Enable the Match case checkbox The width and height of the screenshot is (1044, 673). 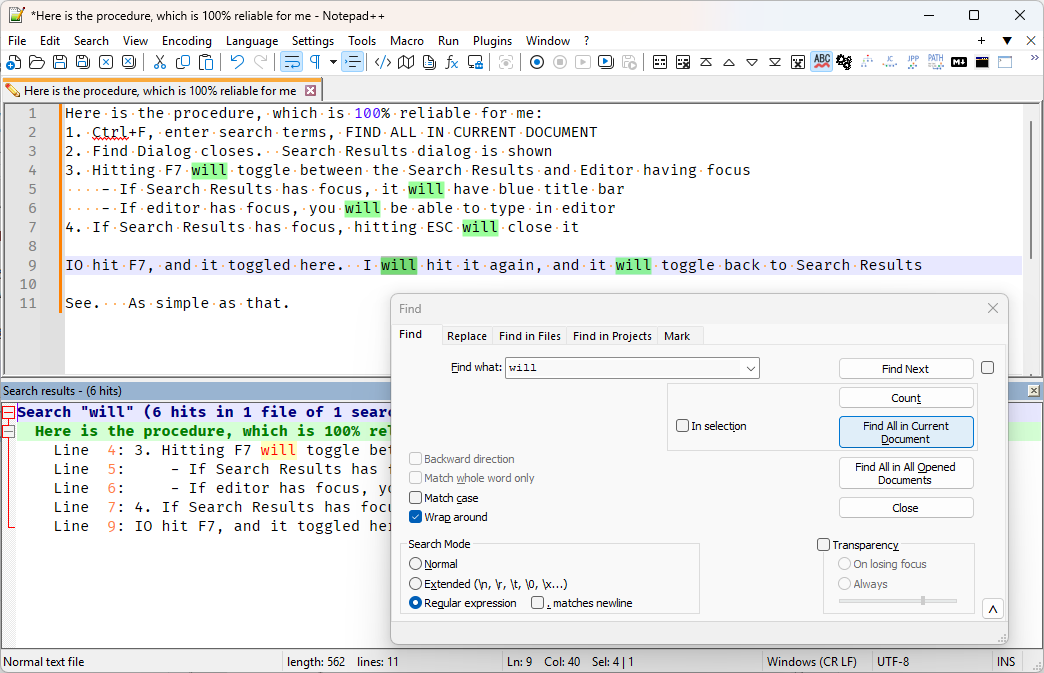[x=416, y=498]
